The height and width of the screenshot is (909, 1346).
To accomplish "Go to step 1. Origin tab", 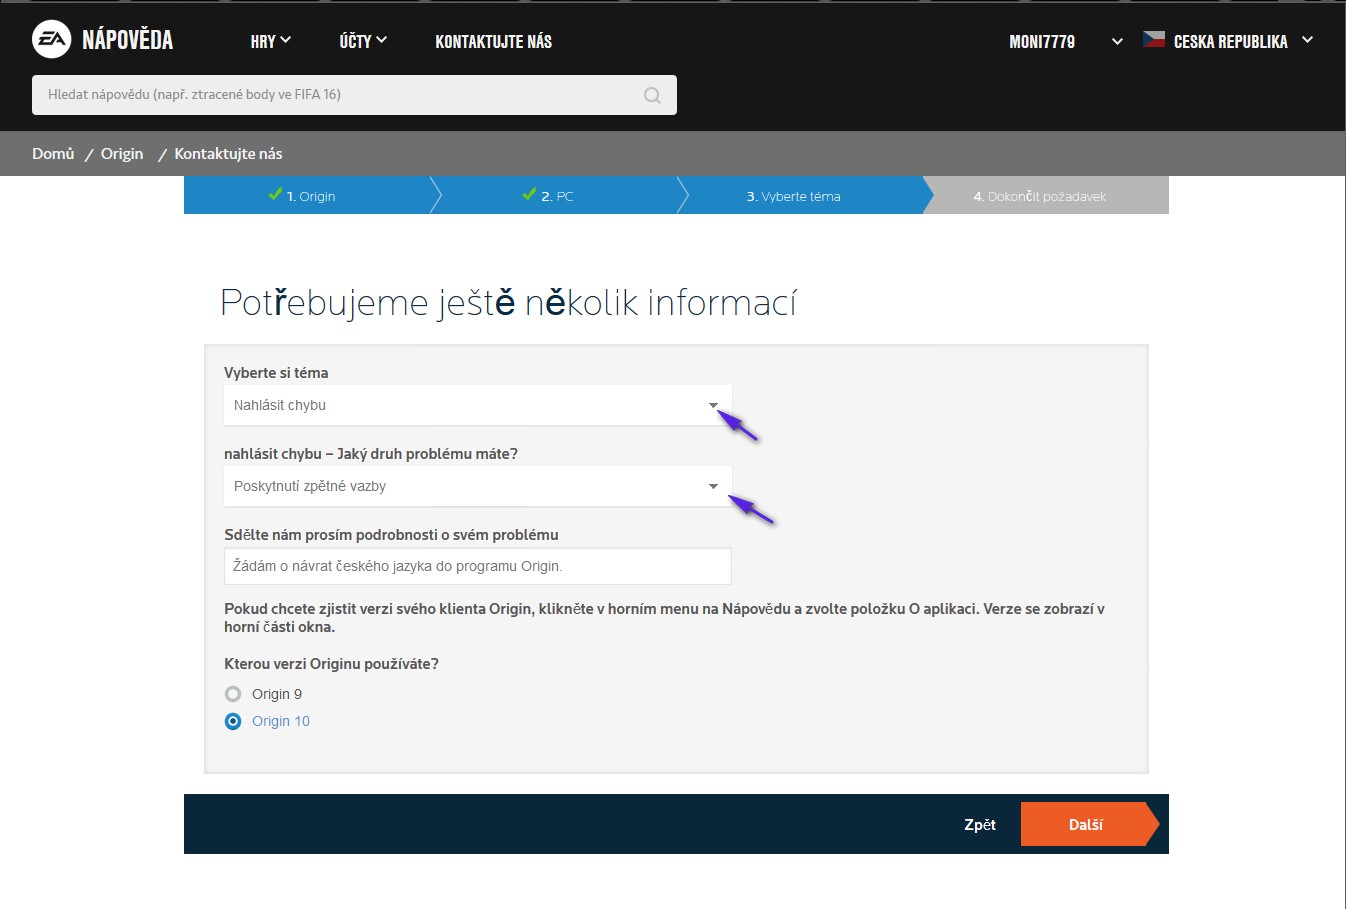I will pyautogui.click(x=307, y=195).
